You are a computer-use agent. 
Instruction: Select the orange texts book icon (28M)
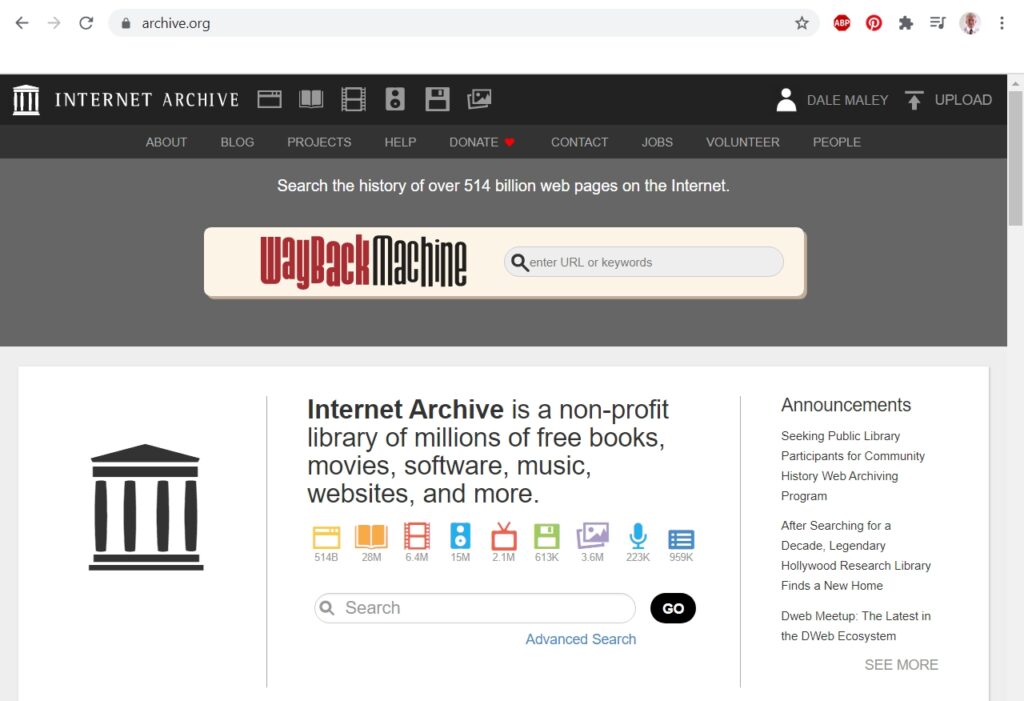[x=371, y=536]
